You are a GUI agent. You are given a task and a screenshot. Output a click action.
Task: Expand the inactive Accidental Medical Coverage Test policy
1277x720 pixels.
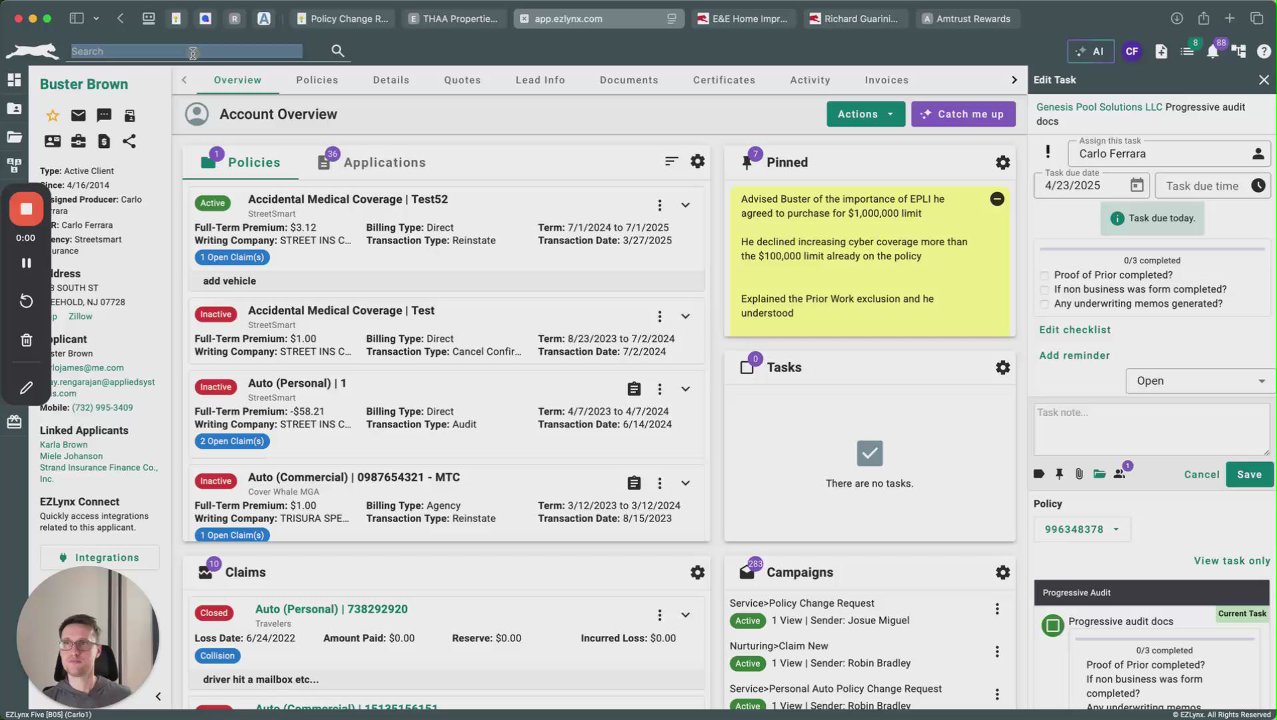tap(685, 316)
